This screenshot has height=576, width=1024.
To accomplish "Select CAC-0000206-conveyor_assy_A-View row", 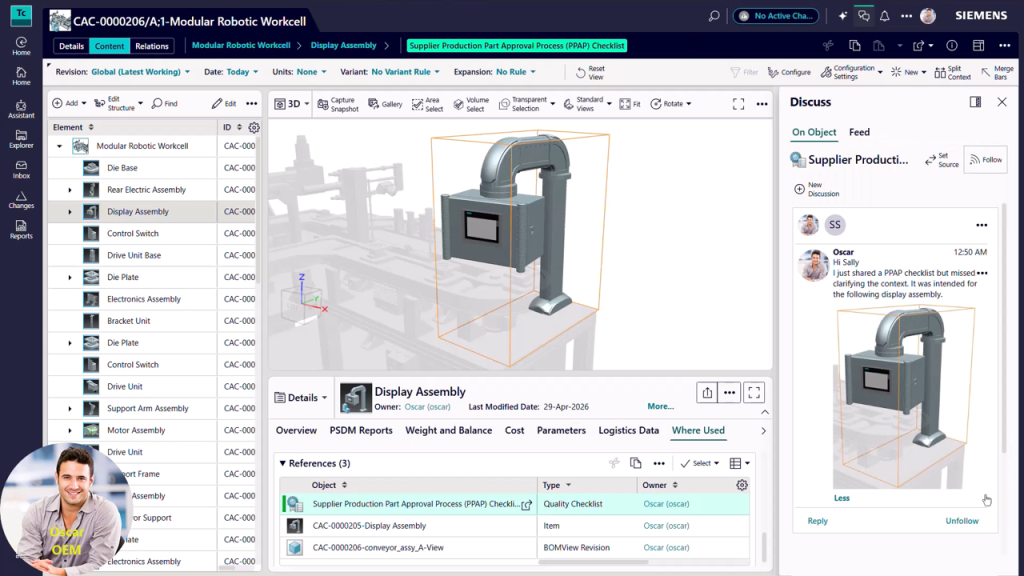I will (515, 547).
